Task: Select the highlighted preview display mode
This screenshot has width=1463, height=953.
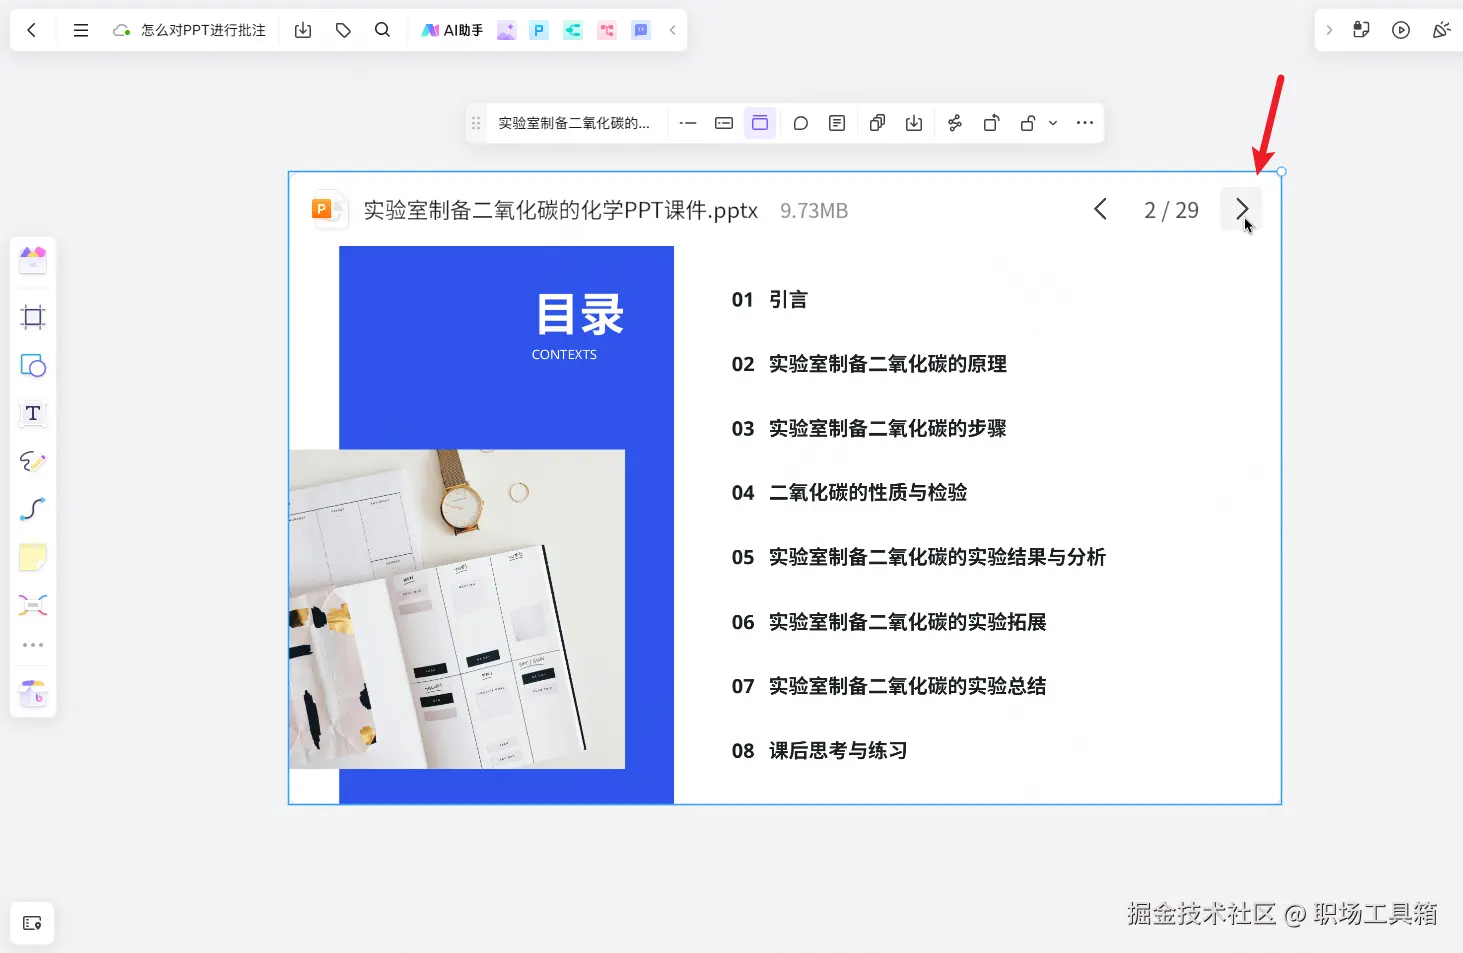Action: (x=760, y=123)
